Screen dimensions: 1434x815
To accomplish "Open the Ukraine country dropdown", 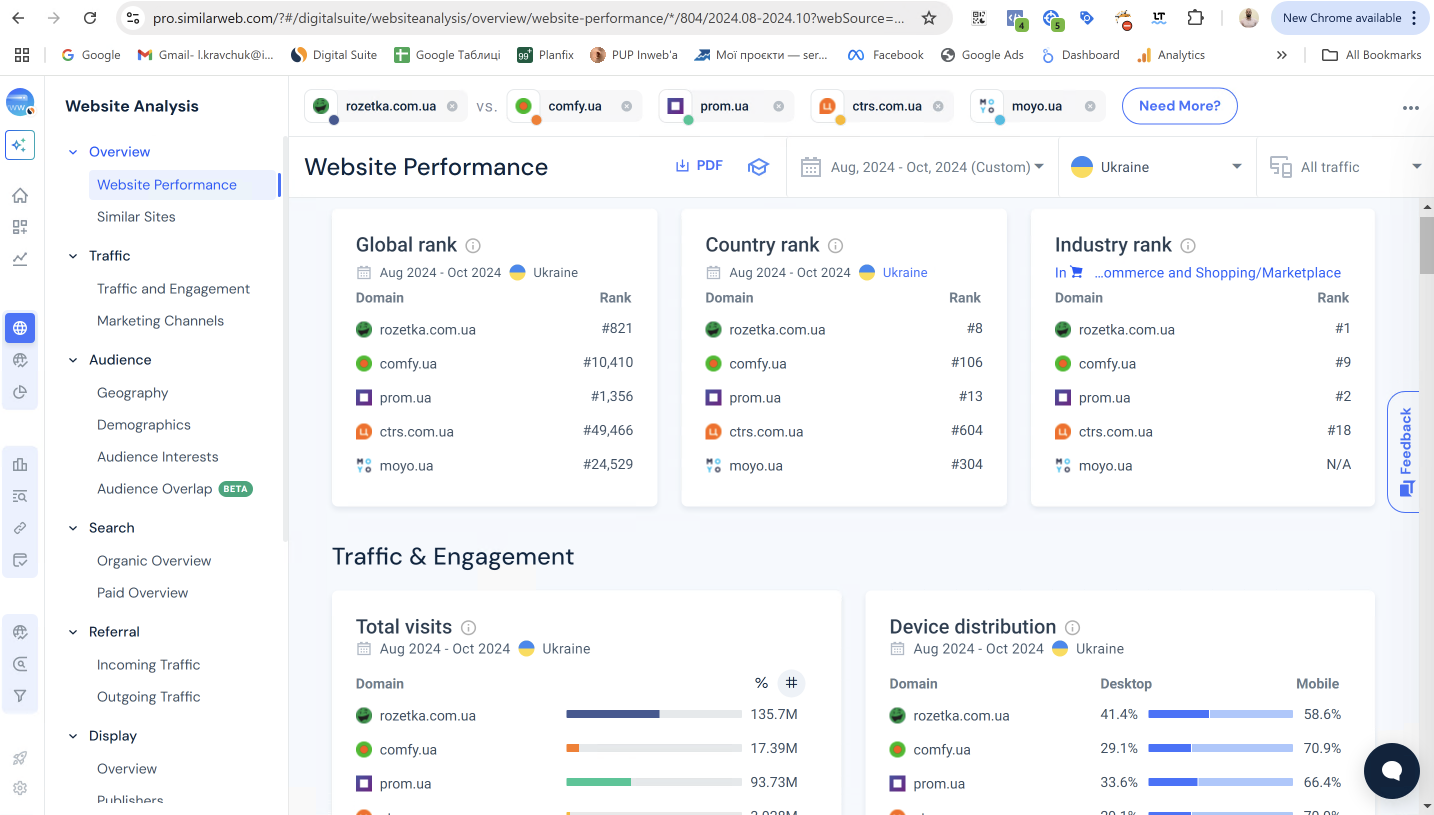I will tap(1156, 167).
